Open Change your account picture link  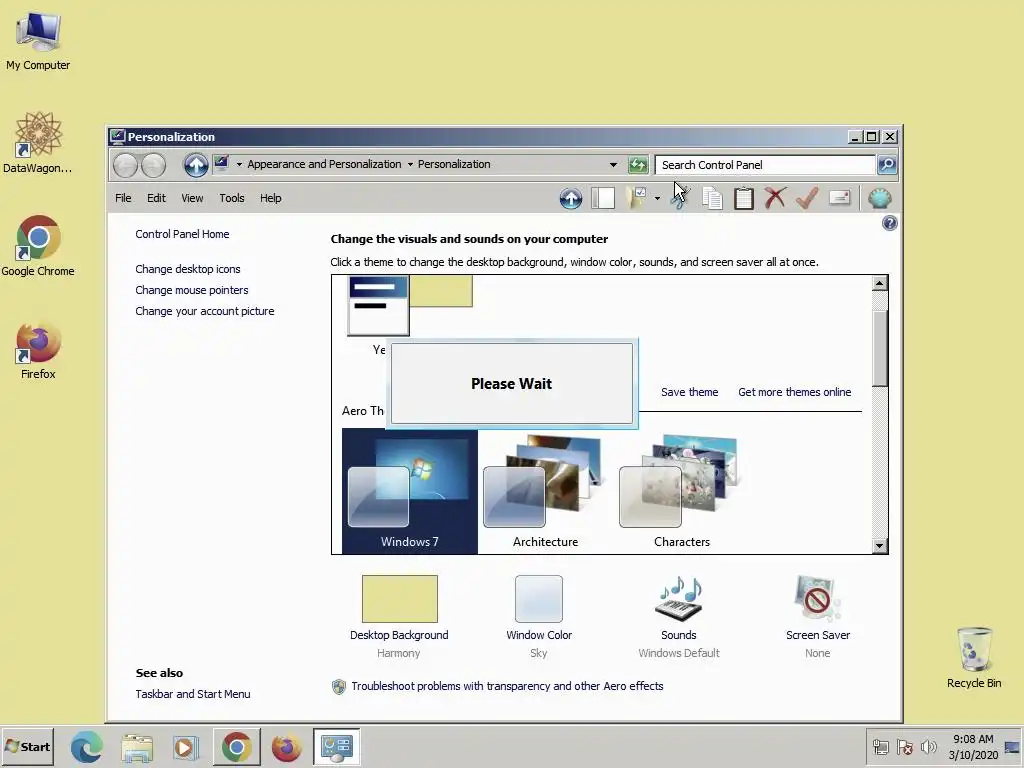(x=204, y=311)
